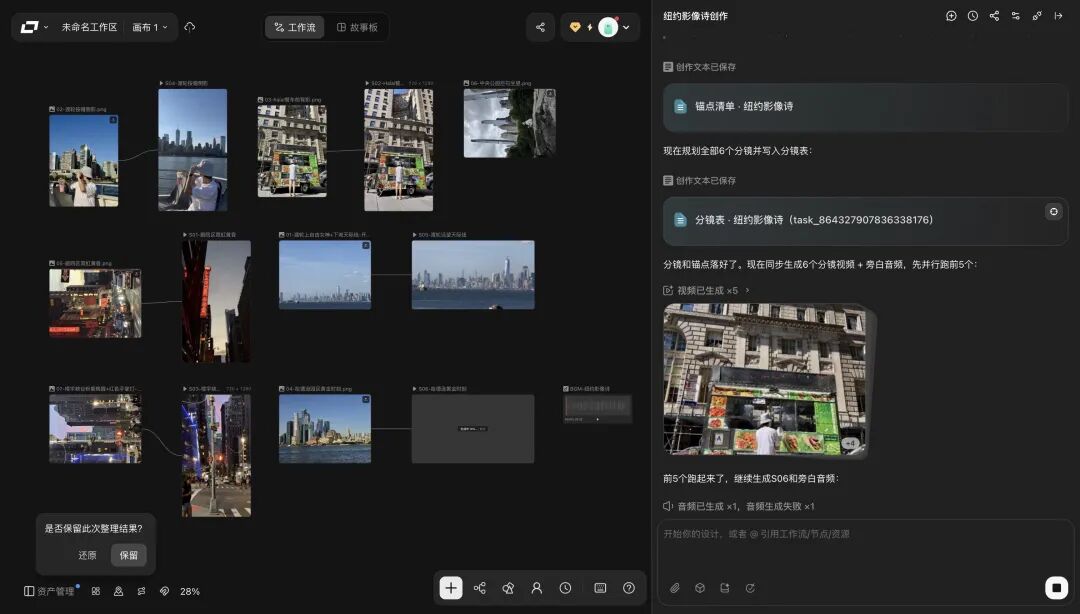The height and width of the screenshot is (614, 1080).
Task: Open the account avatar dropdown
Action: point(614,27)
